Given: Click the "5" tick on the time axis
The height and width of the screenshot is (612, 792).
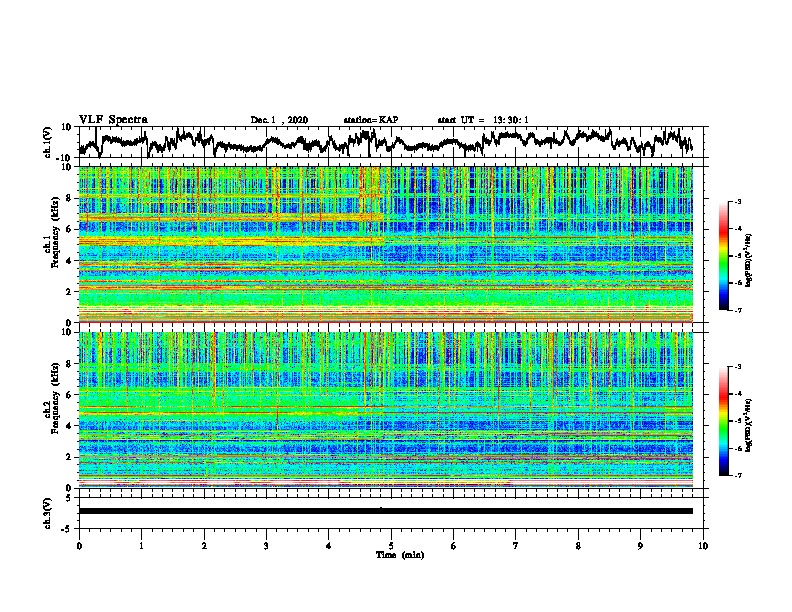Looking at the screenshot, I should (x=391, y=546).
